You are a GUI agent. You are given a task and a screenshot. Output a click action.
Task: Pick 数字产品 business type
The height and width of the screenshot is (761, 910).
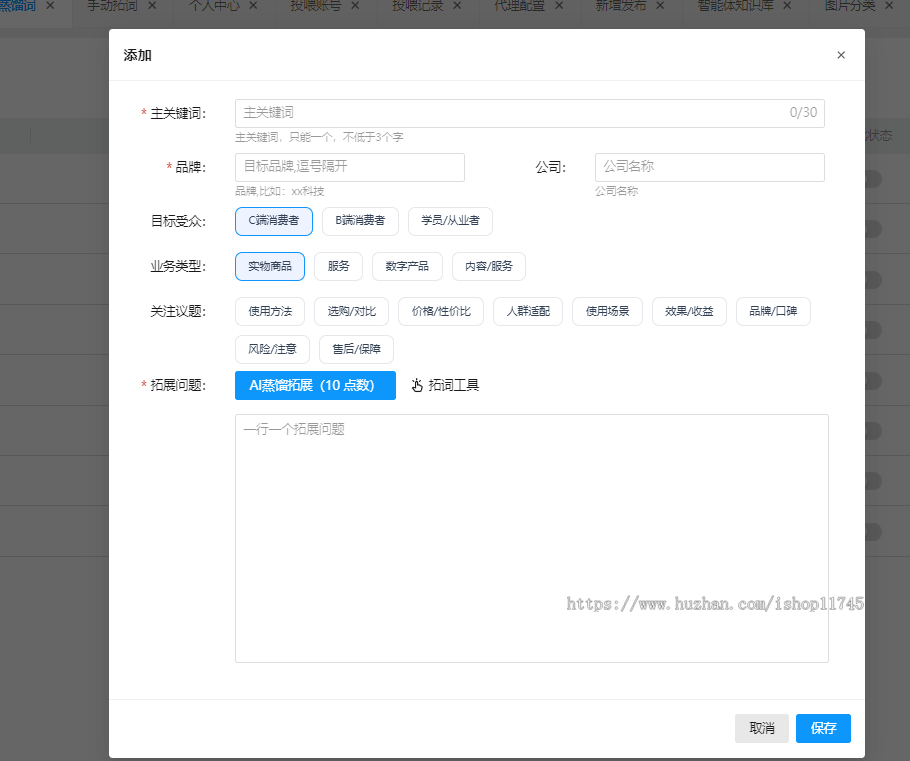pyautogui.click(x=407, y=266)
